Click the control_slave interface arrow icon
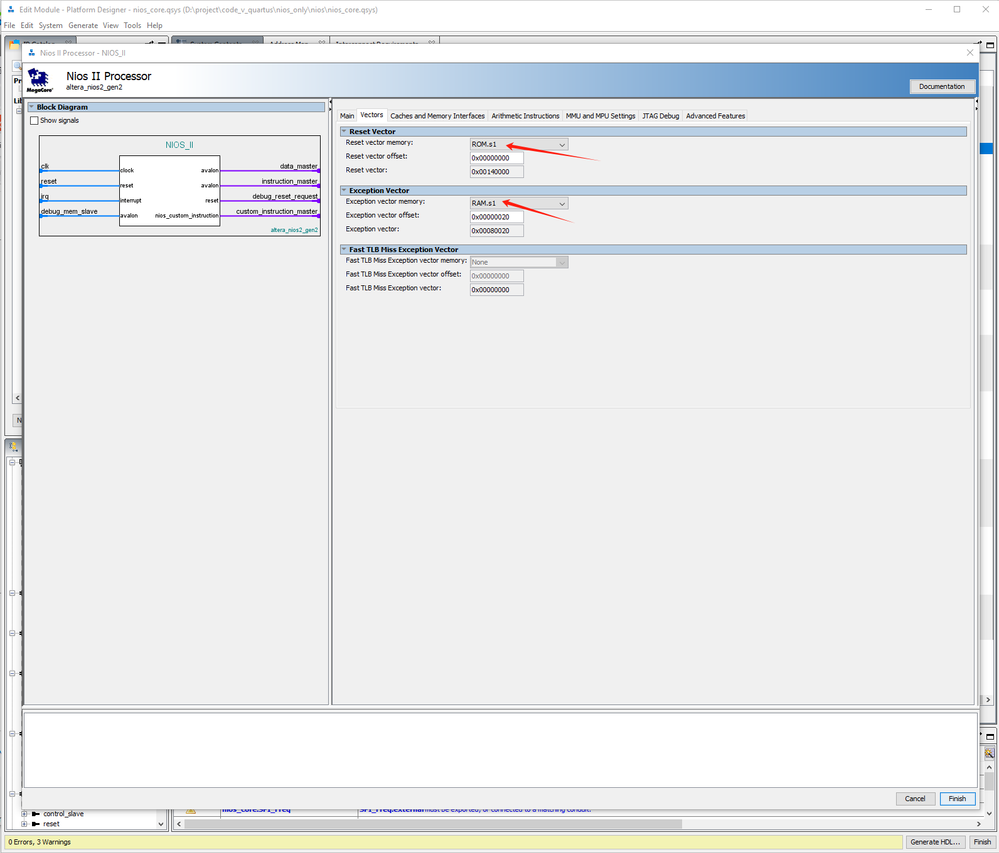The height and width of the screenshot is (853, 999). tap(36, 814)
